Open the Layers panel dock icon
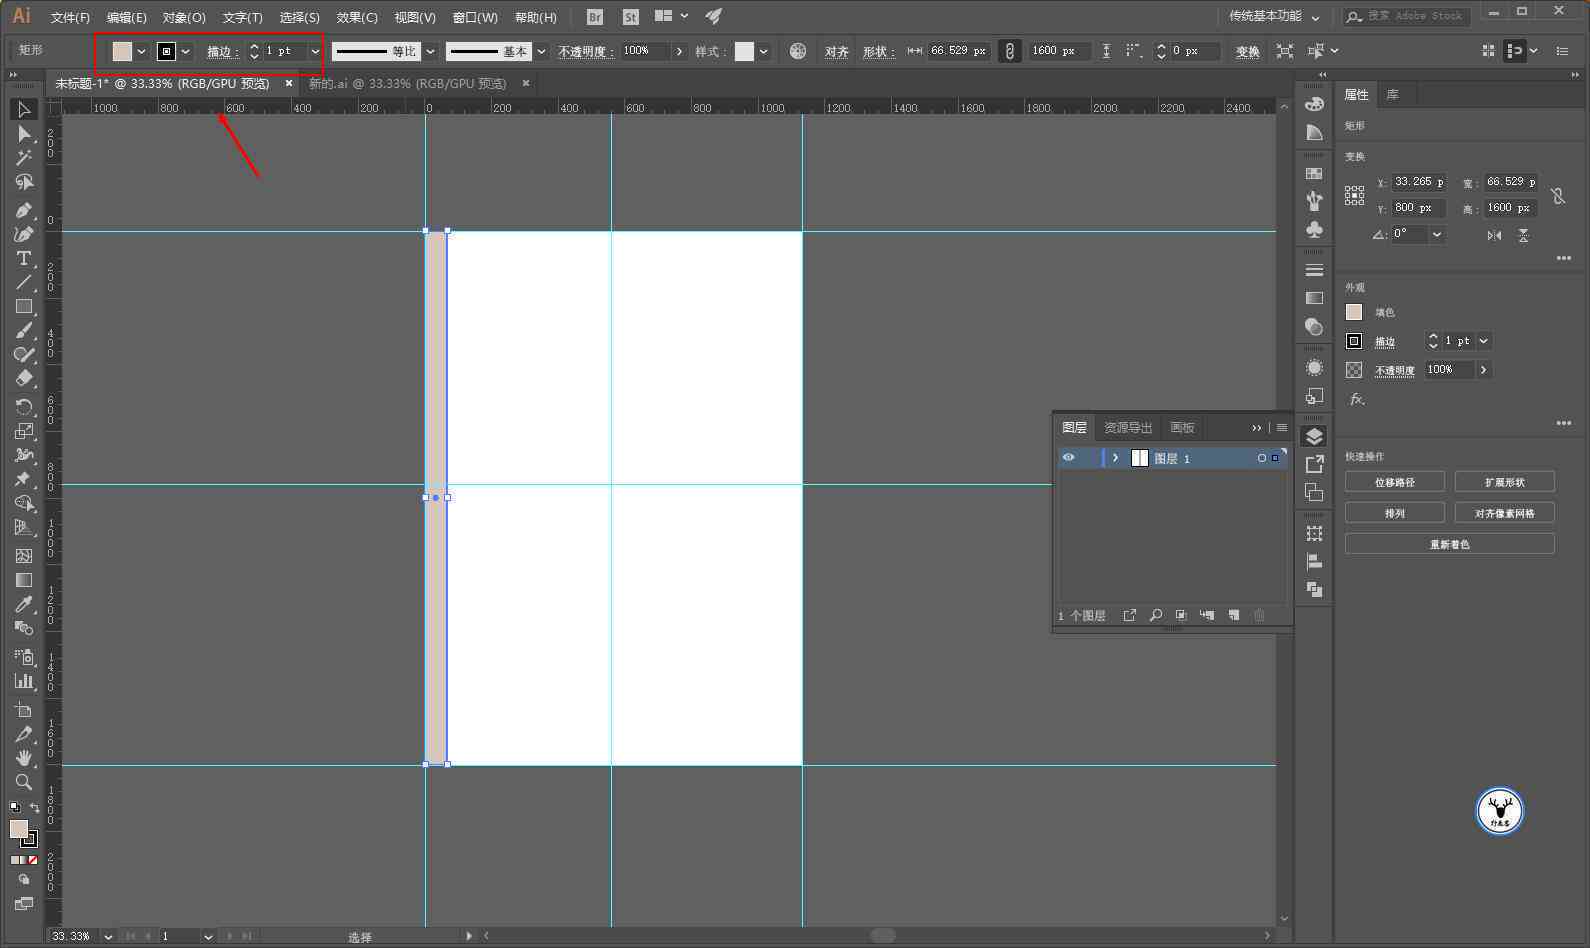The width and height of the screenshot is (1590, 948). (x=1314, y=437)
